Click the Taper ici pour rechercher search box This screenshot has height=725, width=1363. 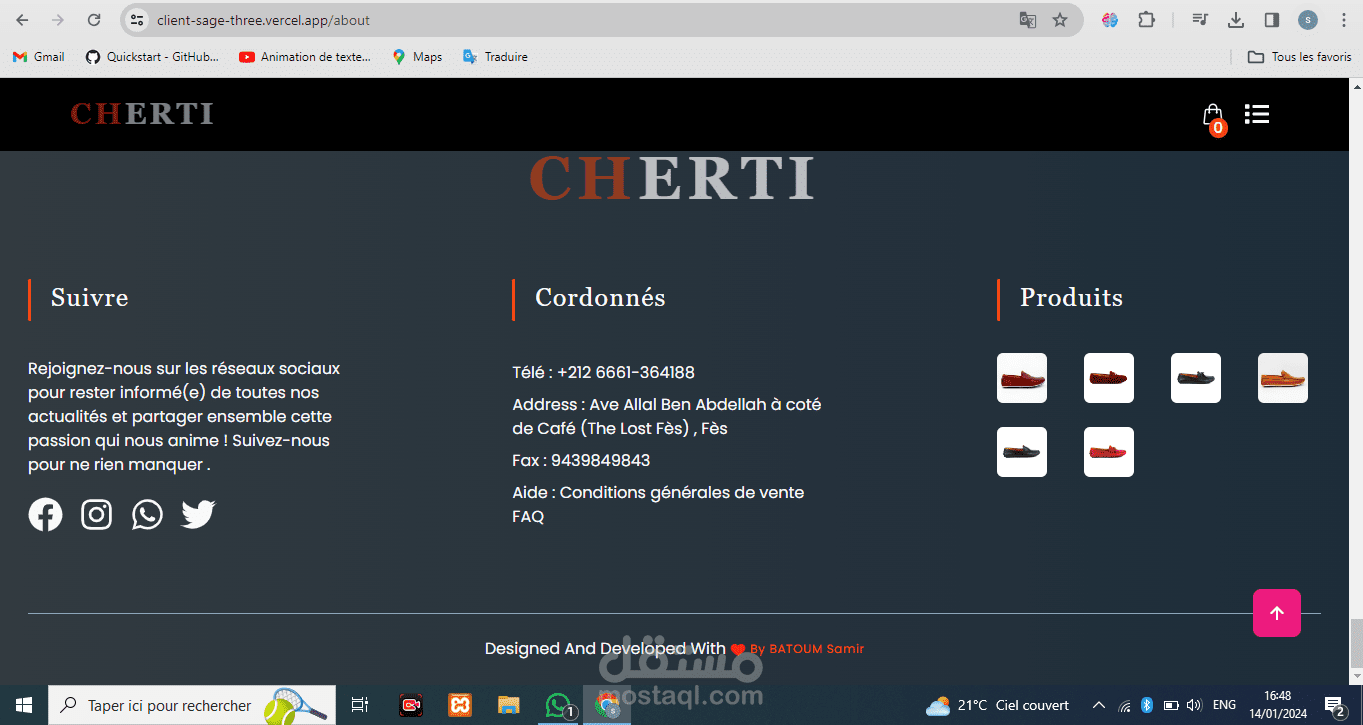tap(192, 705)
